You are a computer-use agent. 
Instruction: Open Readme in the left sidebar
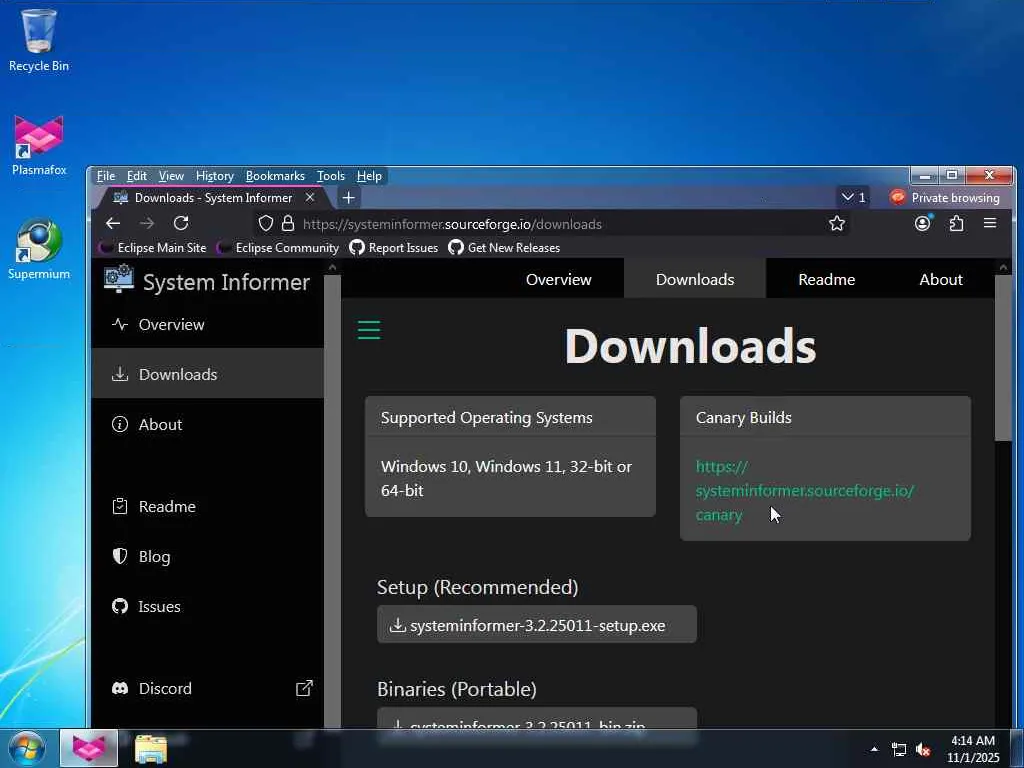[x=208, y=506]
